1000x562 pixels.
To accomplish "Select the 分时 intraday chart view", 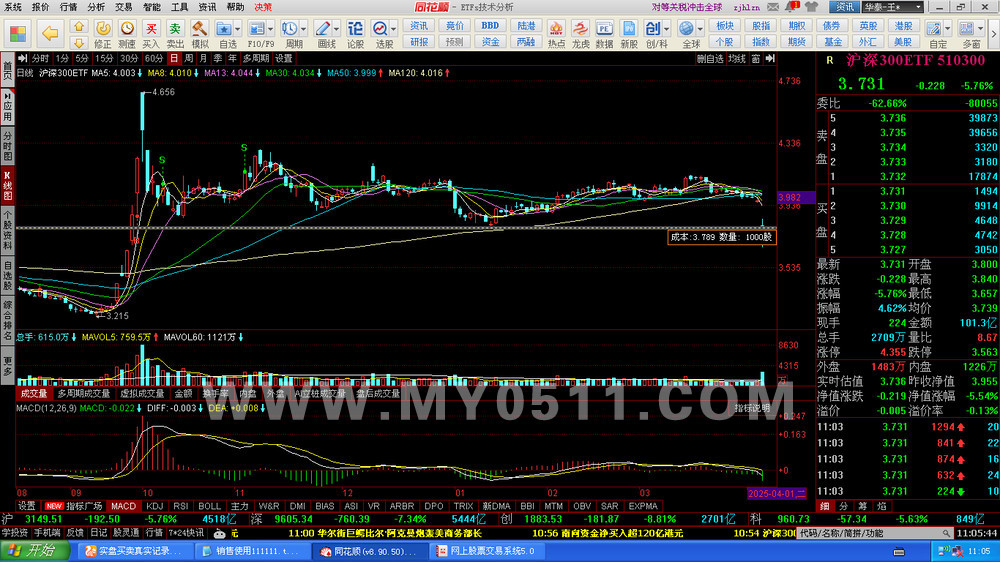I will (x=38, y=58).
